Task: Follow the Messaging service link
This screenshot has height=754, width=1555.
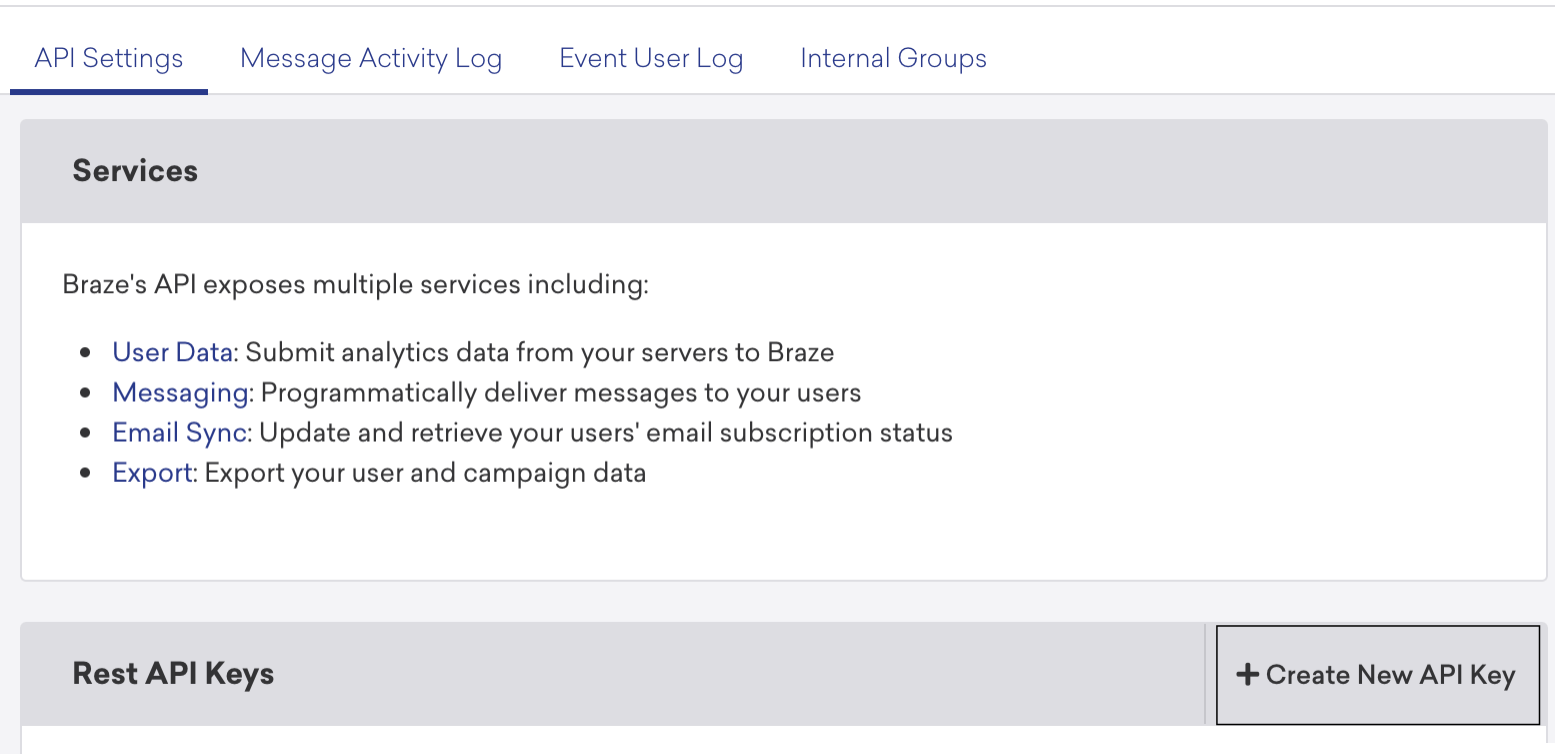Action: point(180,393)
